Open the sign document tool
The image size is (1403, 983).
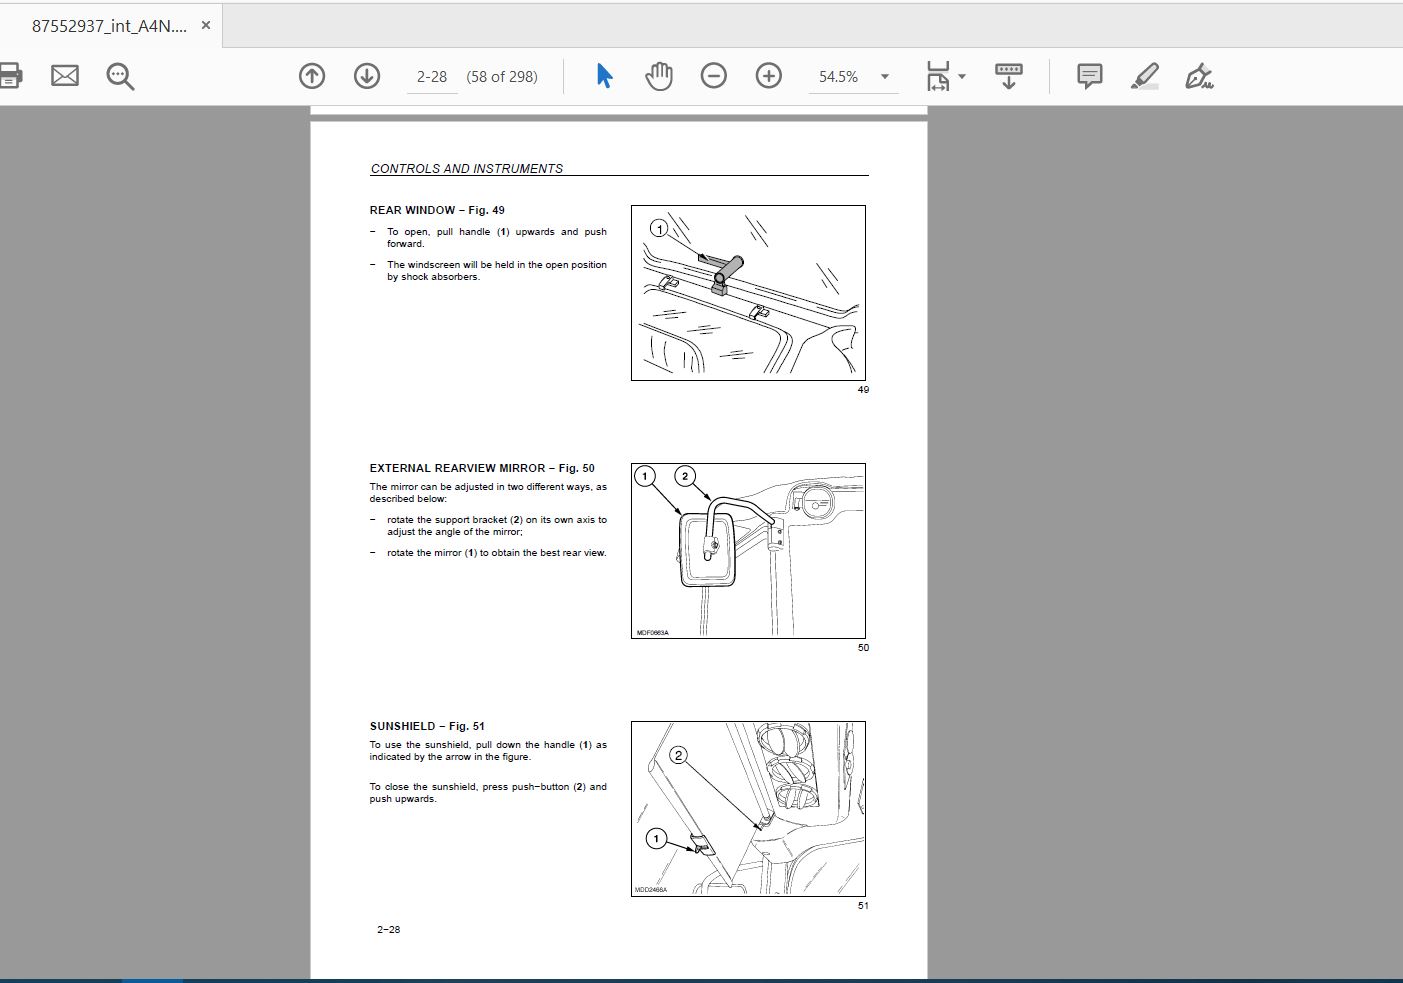[x=1199, y=76]
